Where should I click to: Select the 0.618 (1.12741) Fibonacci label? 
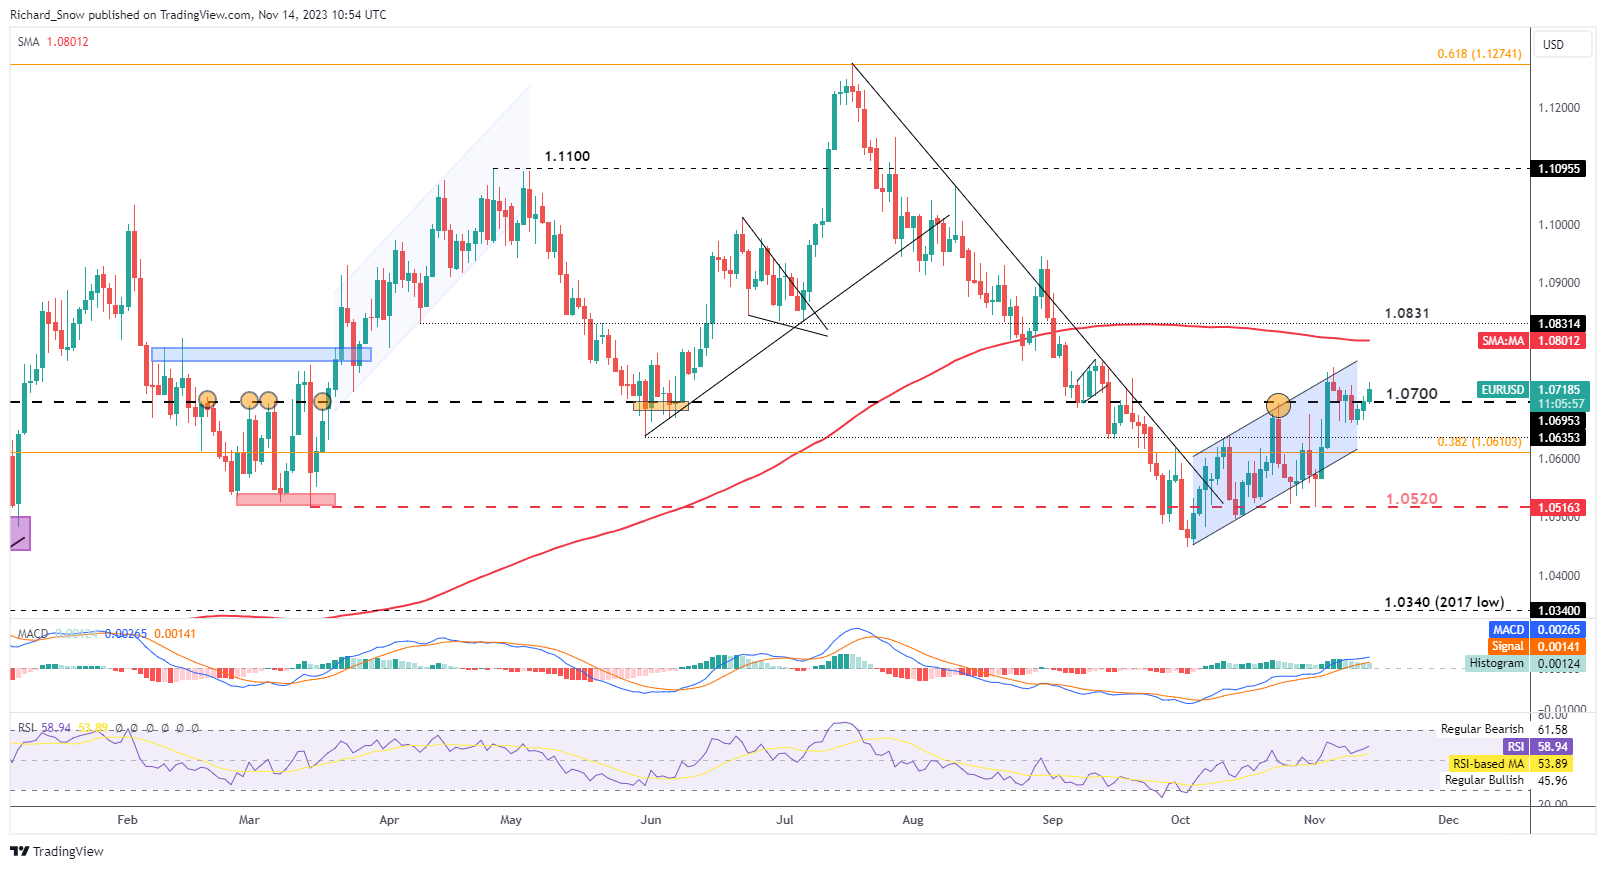[1479, 54]
